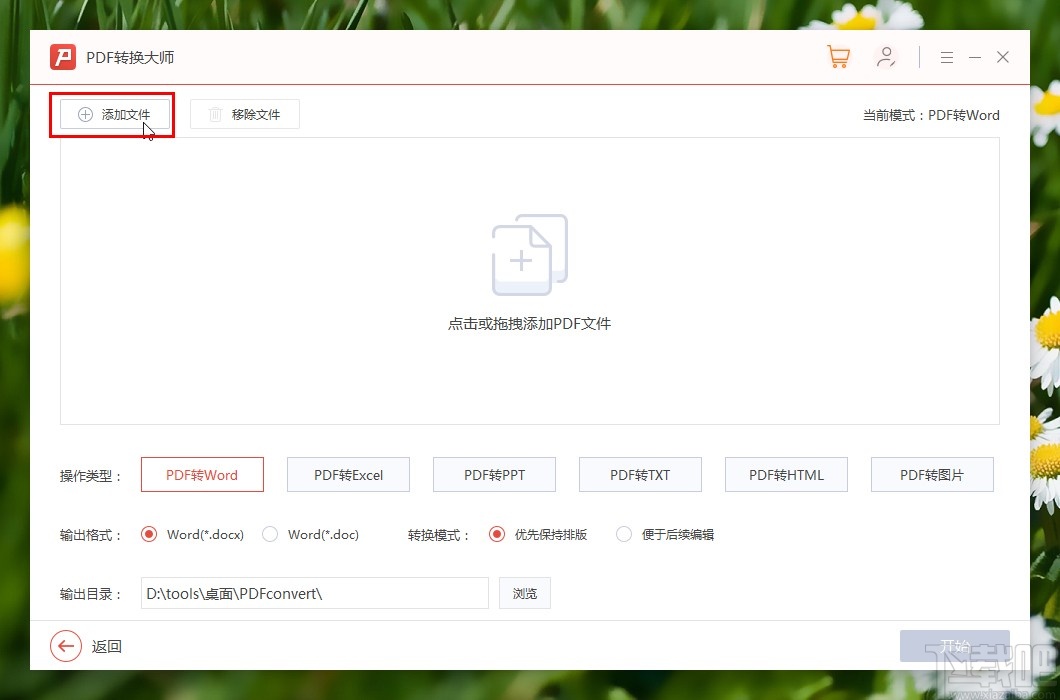Enable the 便于后续编辑 conversion mode
Screen dimensions: 1060x700
(x=623, y=535)
